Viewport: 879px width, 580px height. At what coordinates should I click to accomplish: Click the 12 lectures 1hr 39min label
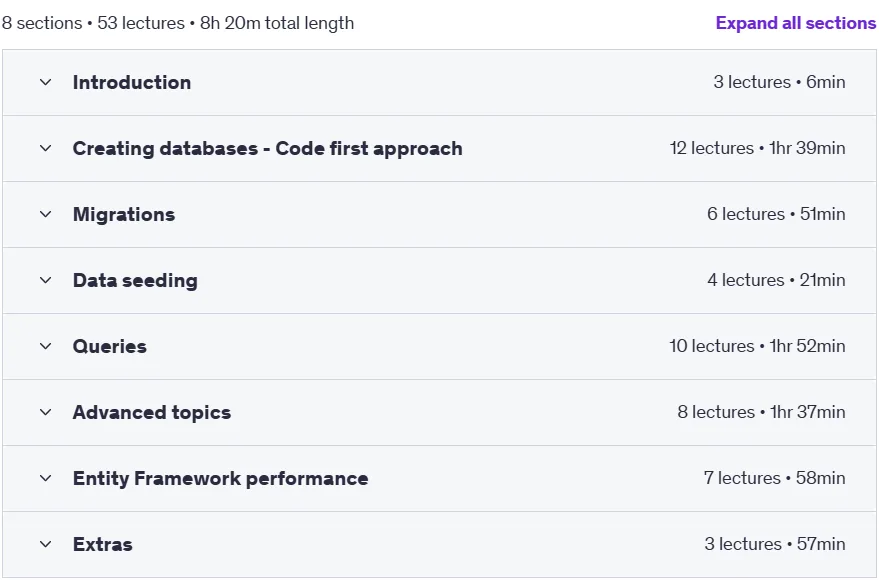pos(757,148)
